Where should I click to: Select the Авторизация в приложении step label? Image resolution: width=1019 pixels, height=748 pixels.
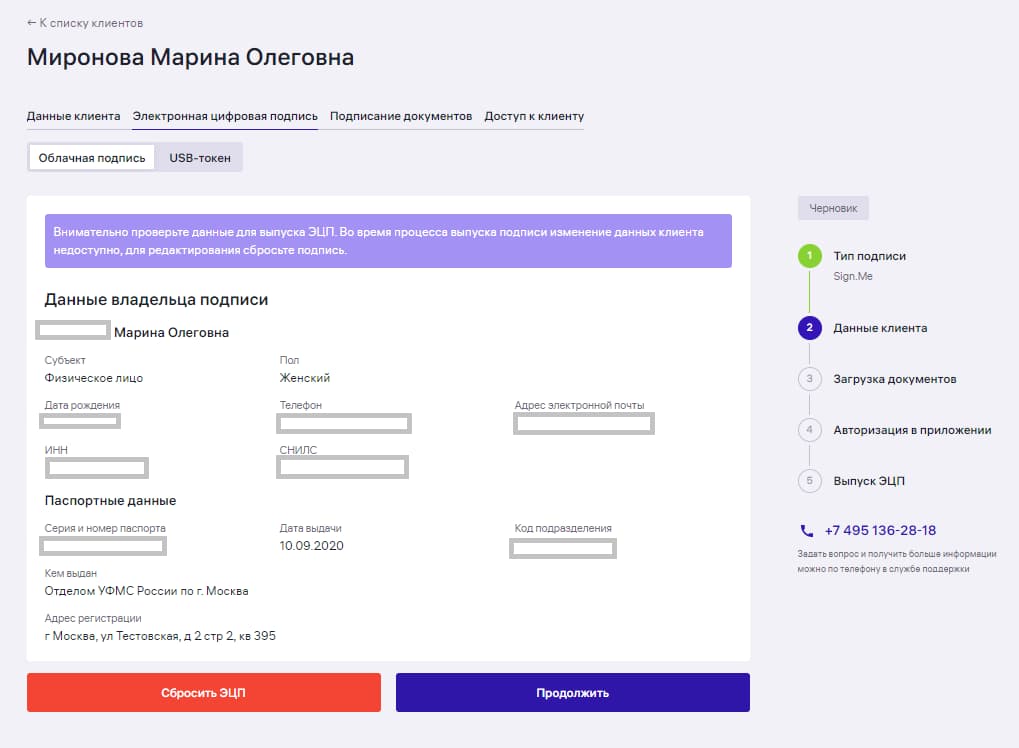click(912, 430)
